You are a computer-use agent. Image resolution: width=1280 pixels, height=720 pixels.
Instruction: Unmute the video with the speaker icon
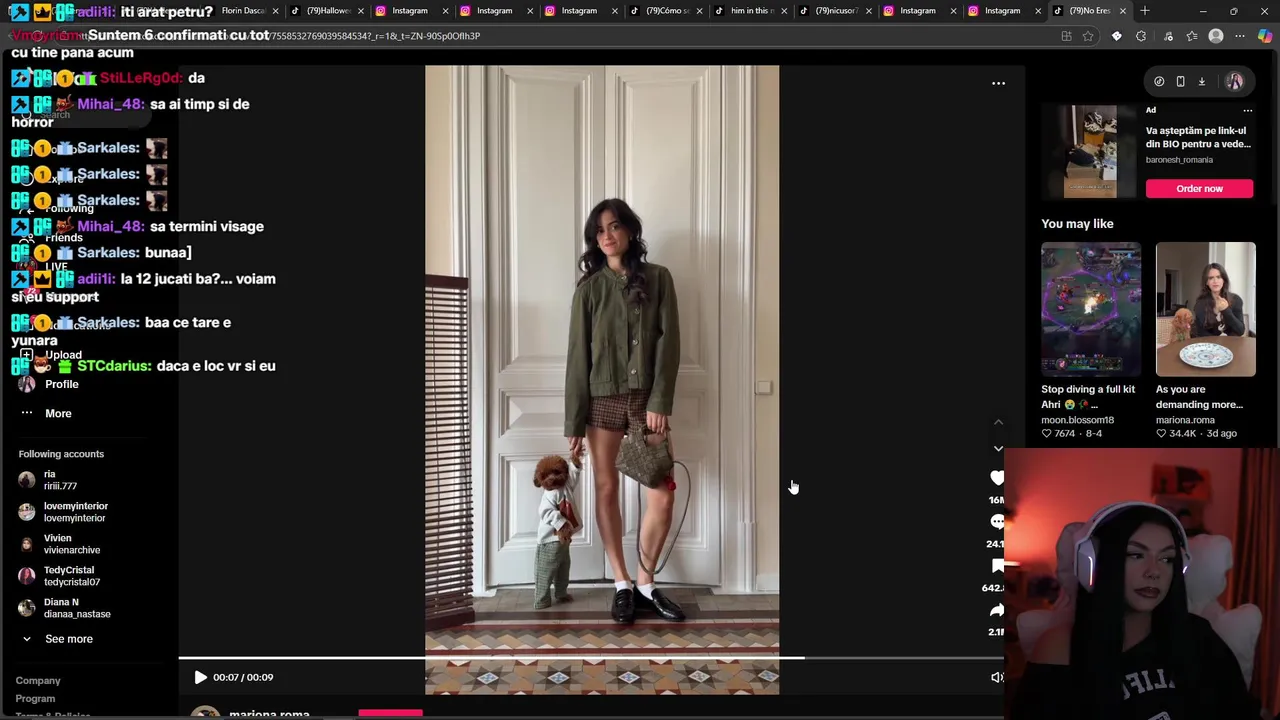pos(996,677)
